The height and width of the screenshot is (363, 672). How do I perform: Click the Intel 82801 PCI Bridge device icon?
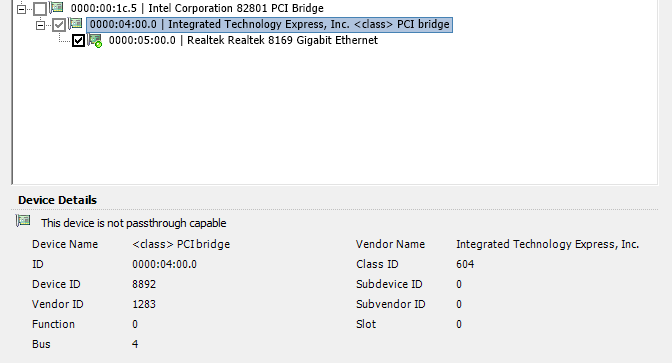coord(57,7)
